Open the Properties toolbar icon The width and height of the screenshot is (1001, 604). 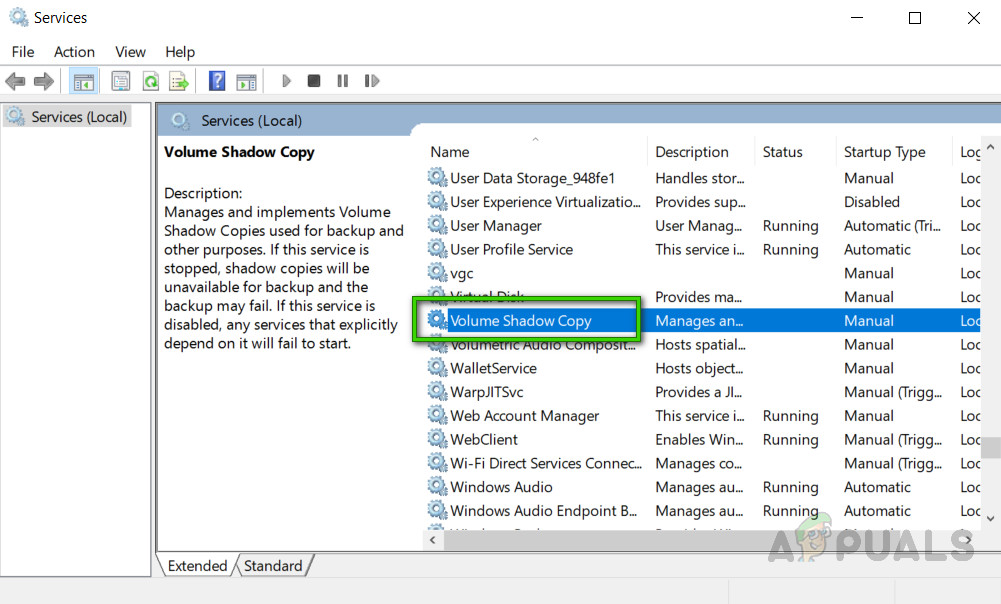121,81
